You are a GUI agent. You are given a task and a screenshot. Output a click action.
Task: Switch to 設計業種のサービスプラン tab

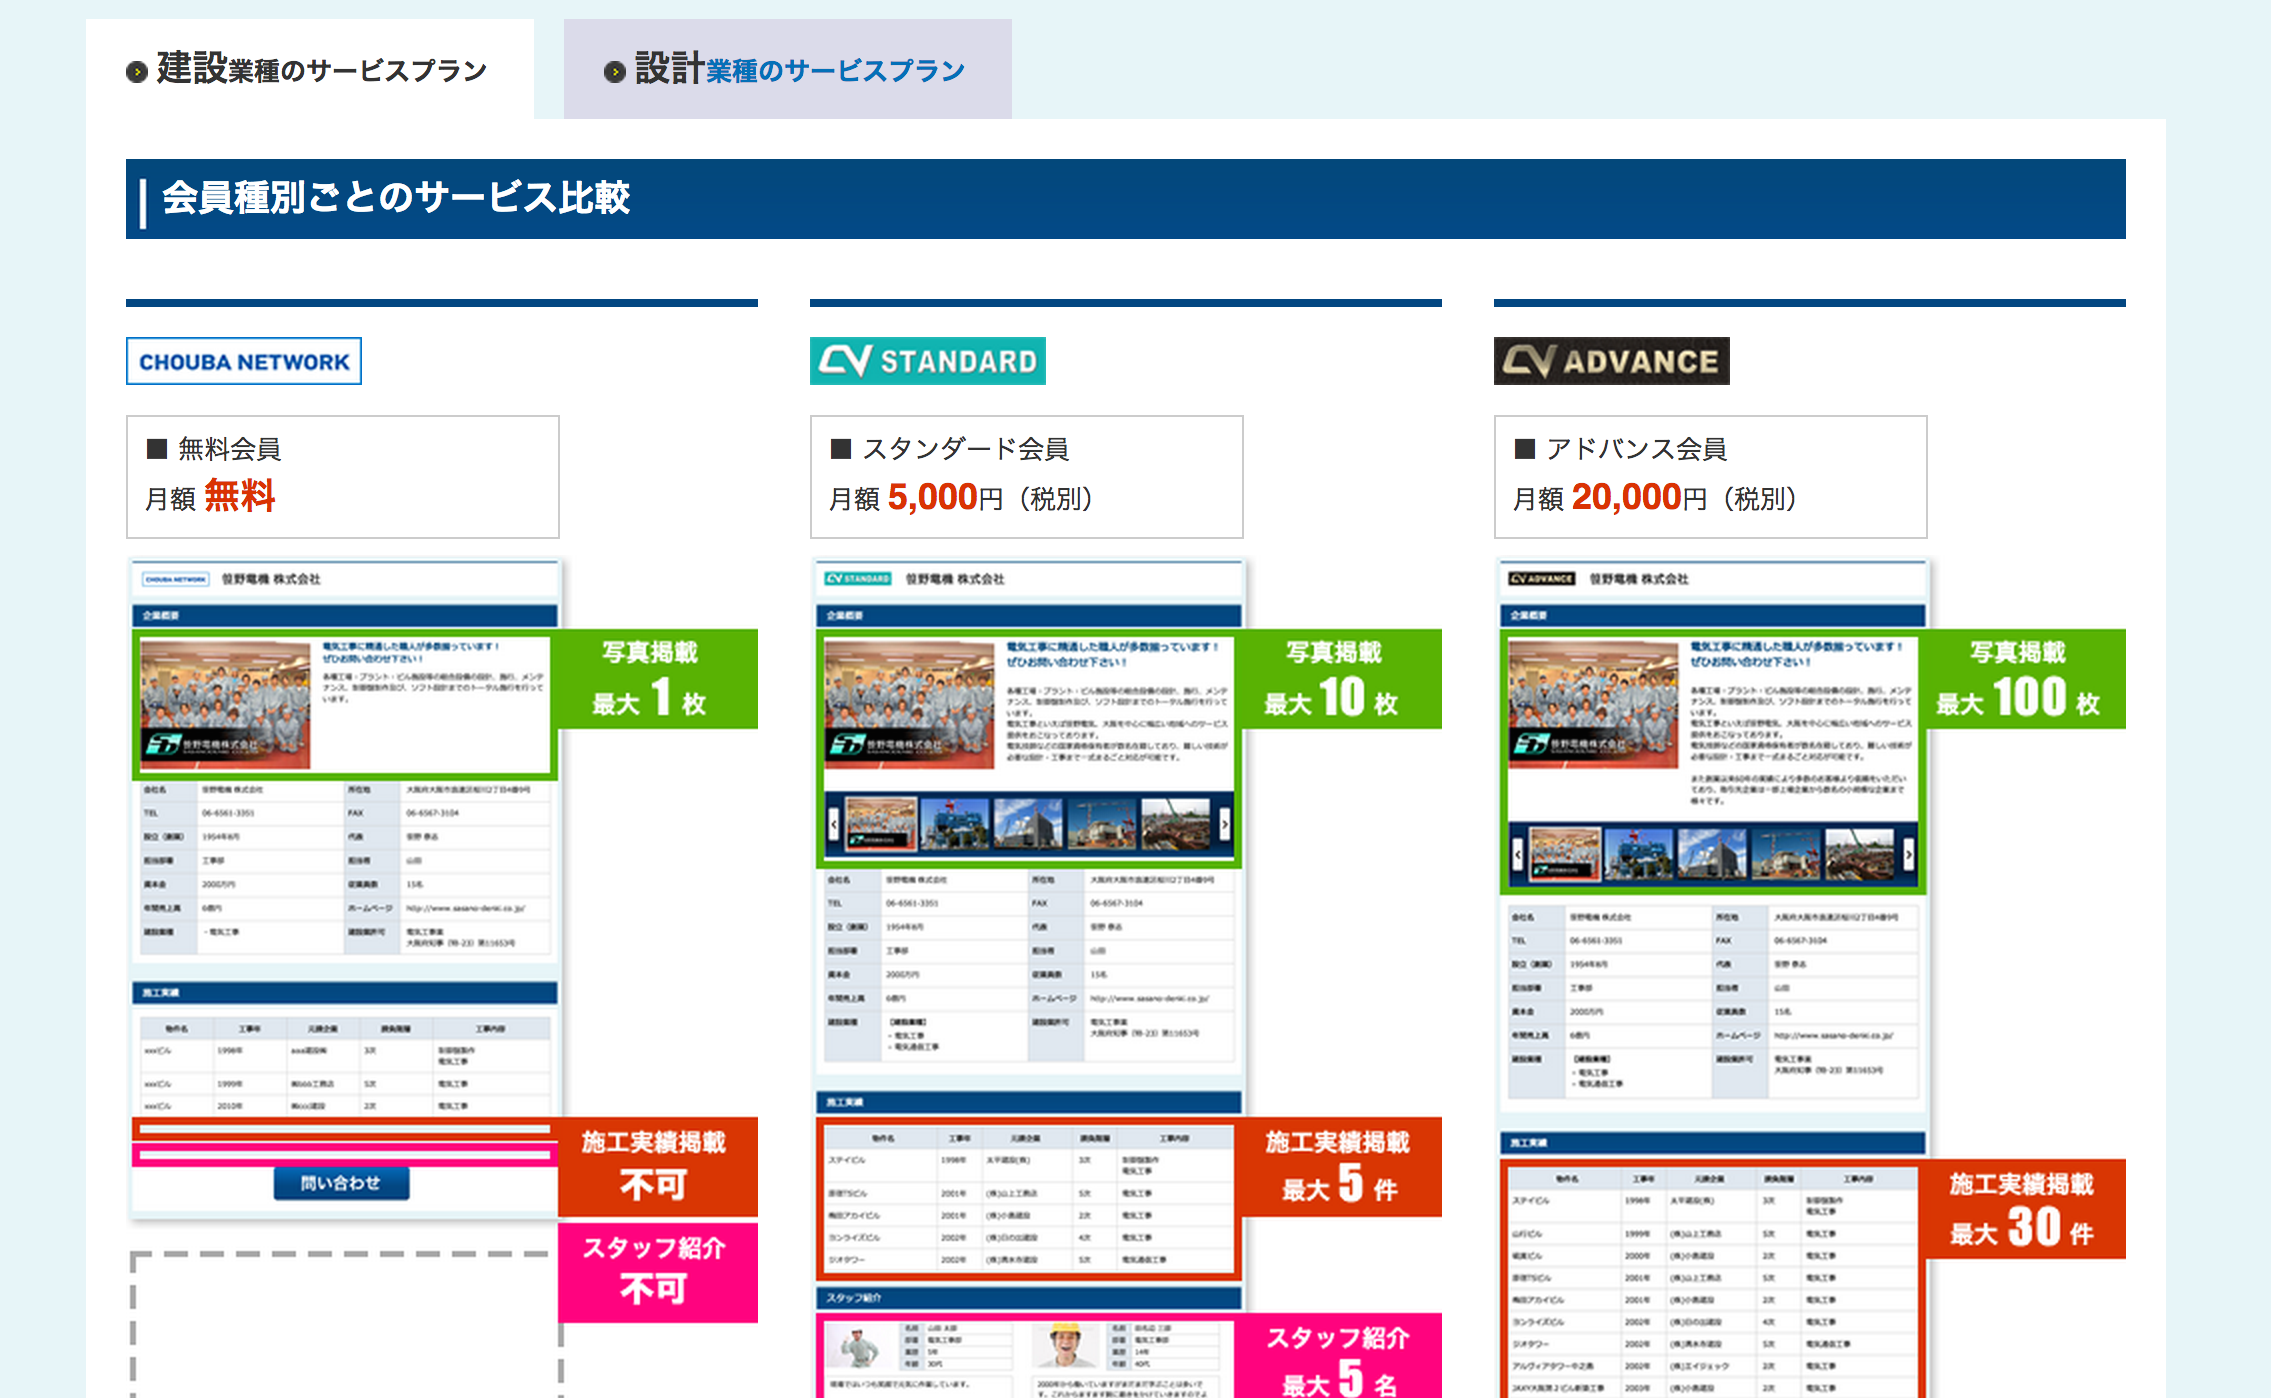(787, 69)
